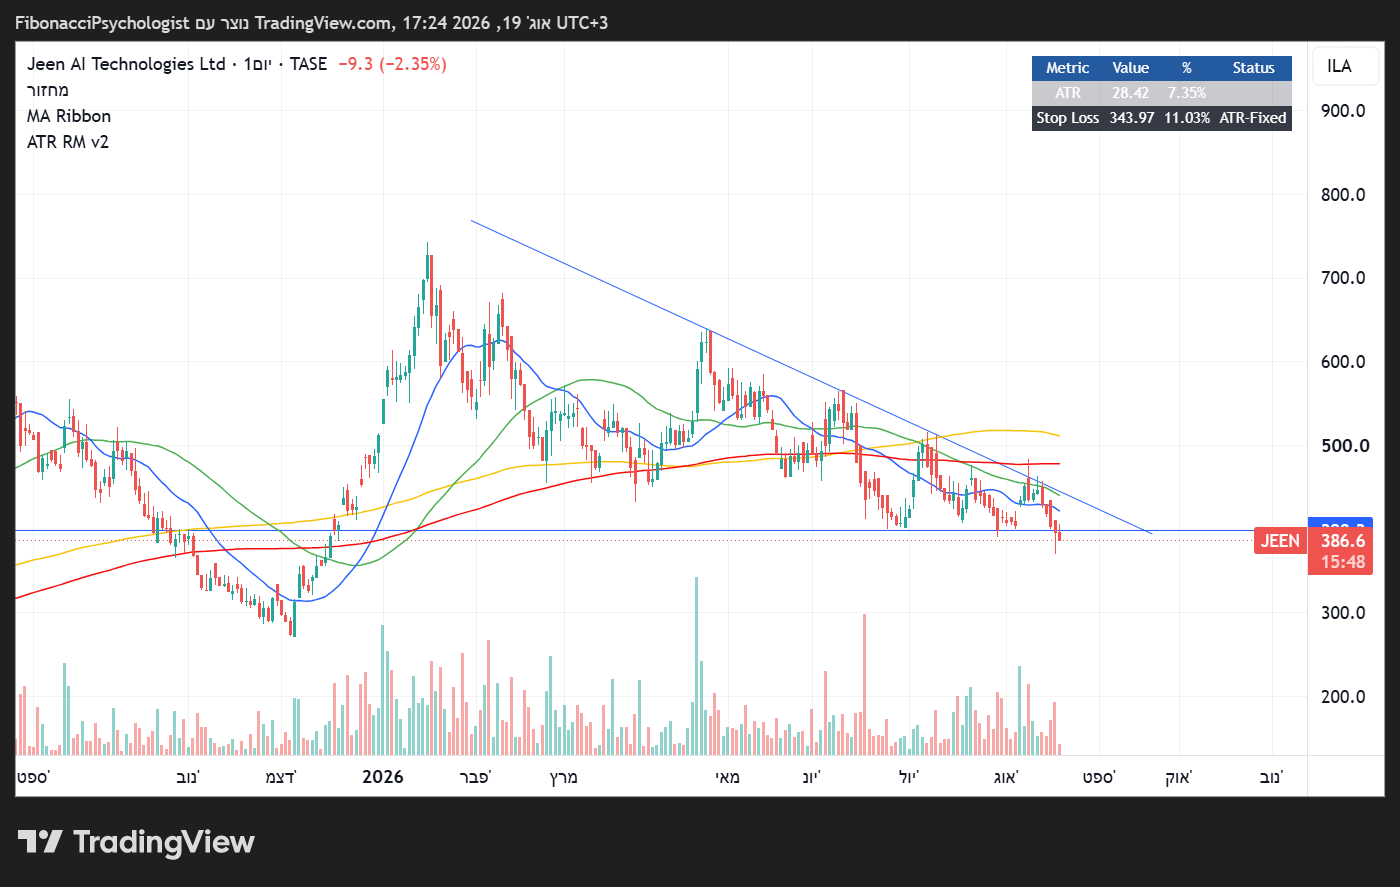The image size is (1400, 887).
Task: Click the Stop Loss percentage 11.03%
Action: pos(1187,118)
